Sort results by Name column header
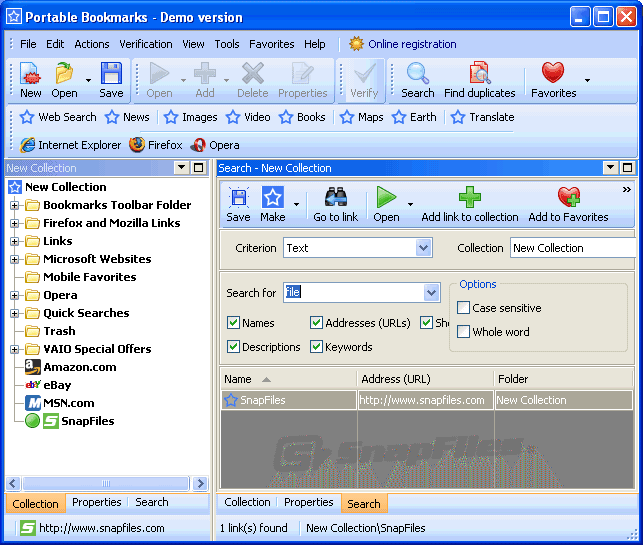 pyautogui.click(x=289, y=379)
